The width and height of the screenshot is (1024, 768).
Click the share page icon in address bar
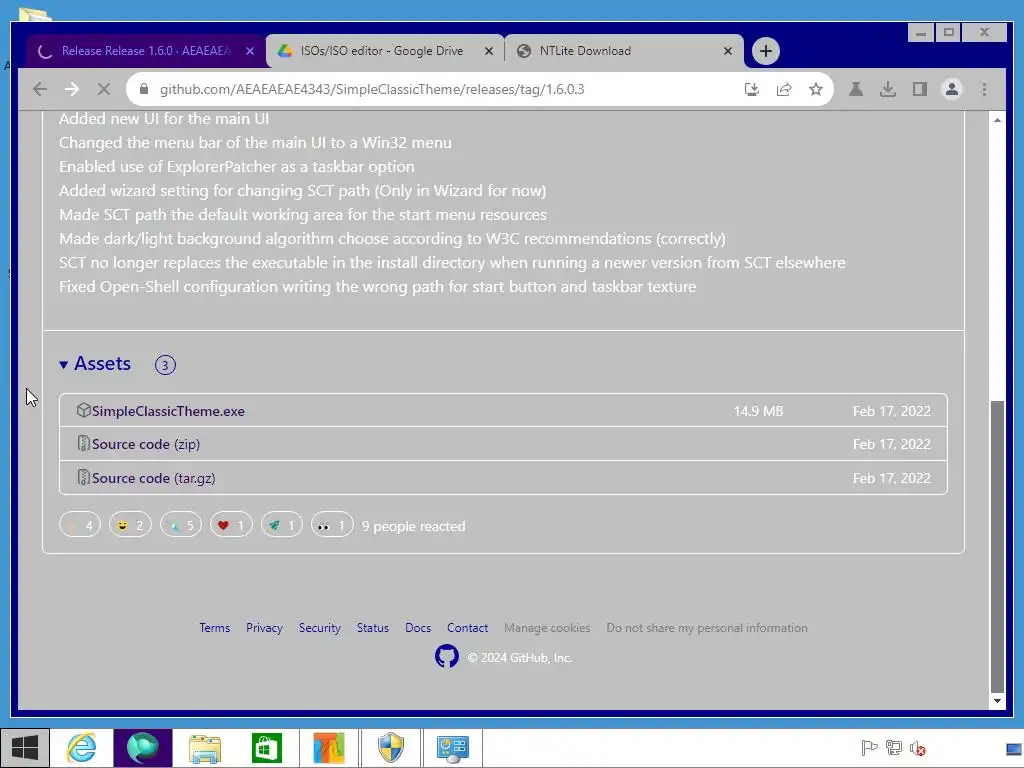[x=784, y=89]
